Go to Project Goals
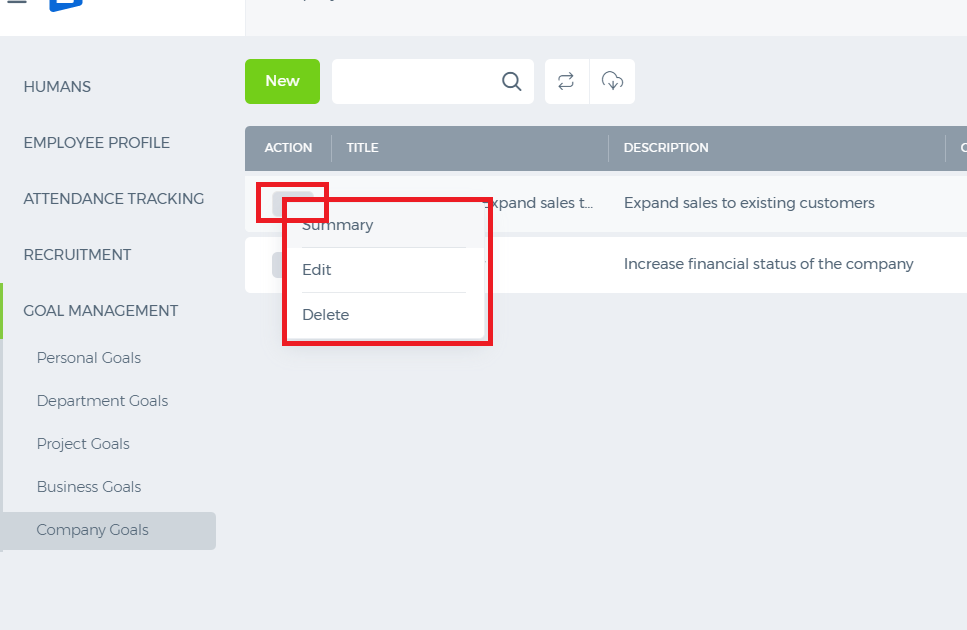 click(83, 444)
